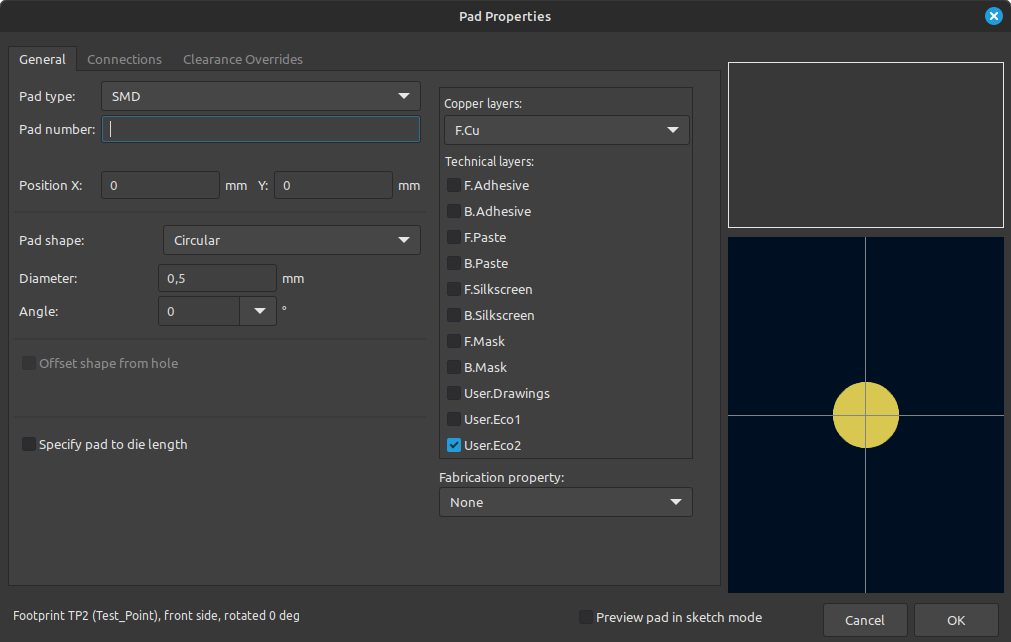Close the Pad Properties dialog
The height and width of the screenshot is (642, 1011).
(994, 16)
